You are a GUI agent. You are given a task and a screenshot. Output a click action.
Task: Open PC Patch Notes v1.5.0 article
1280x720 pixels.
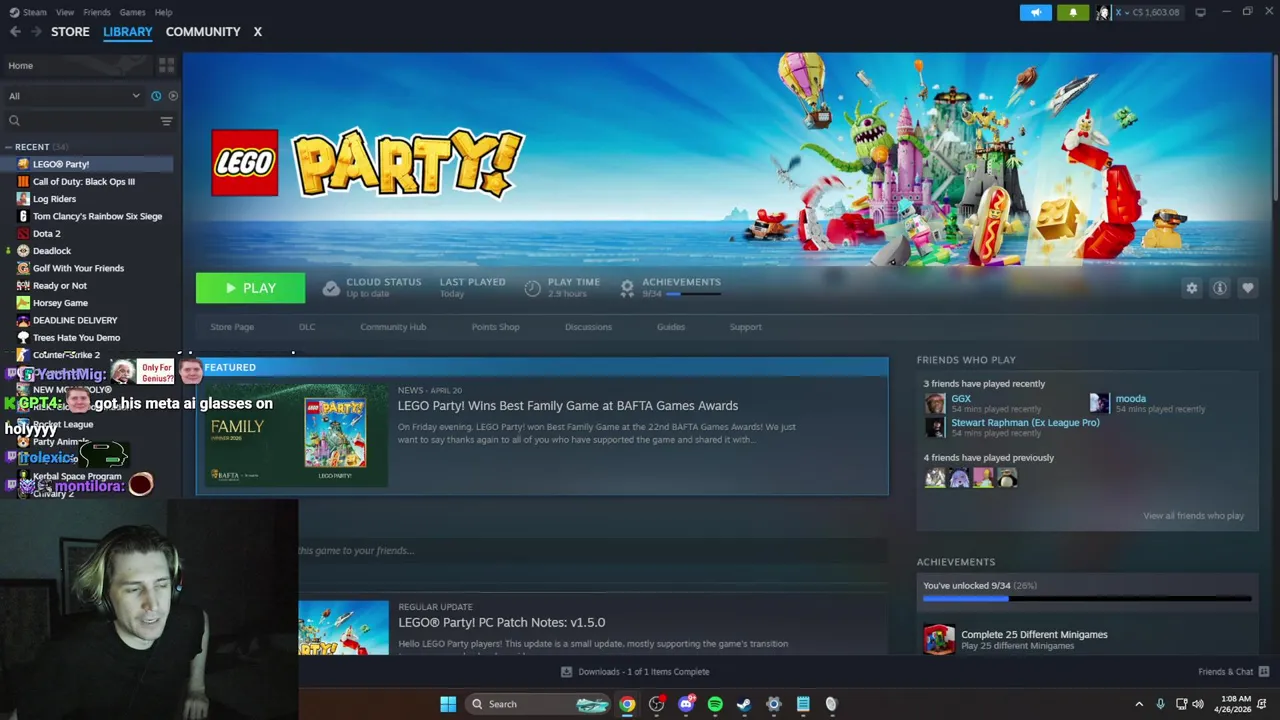click(x=501, y=622)
